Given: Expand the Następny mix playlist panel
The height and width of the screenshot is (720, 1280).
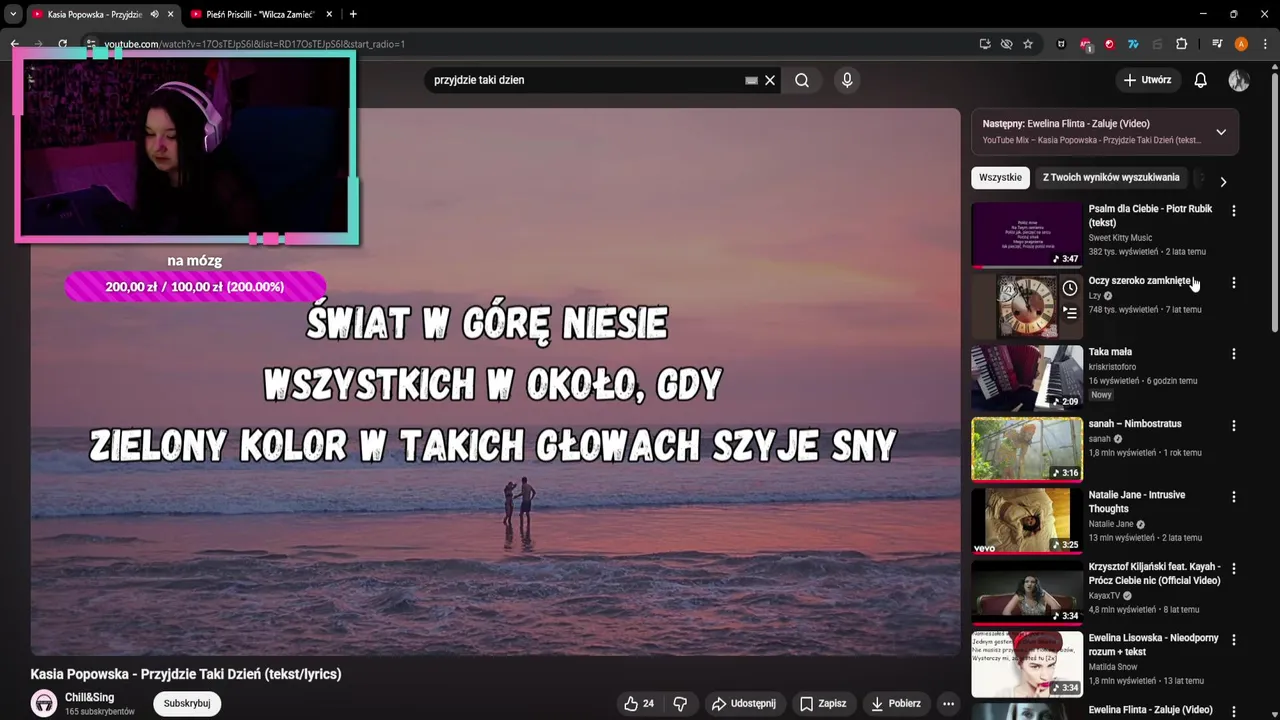Looking at the screenshot, I should tap(1221, 132).
